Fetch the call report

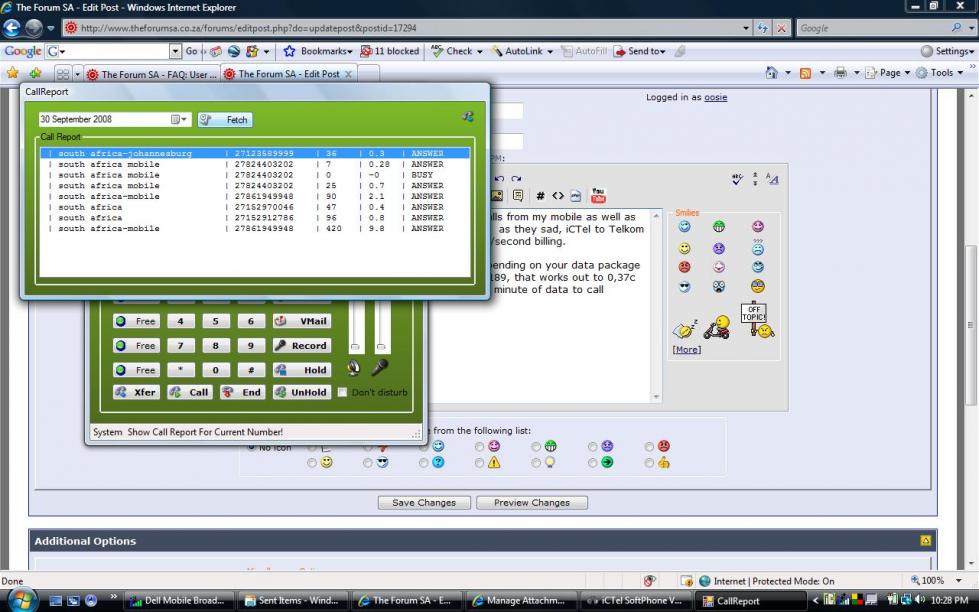tap(226, 119)
